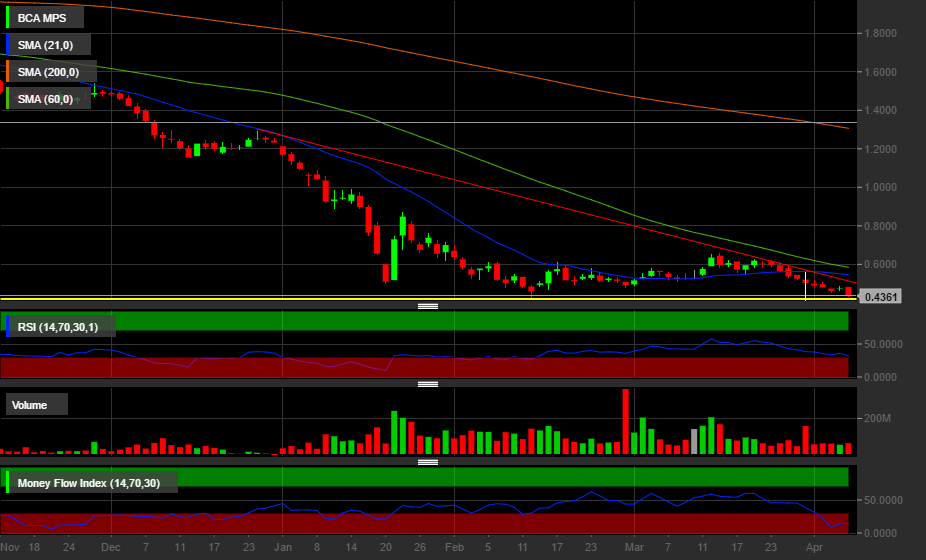Click the 26 date label
This screenshot has height=560, width=926.
click(x=420, y=547)
